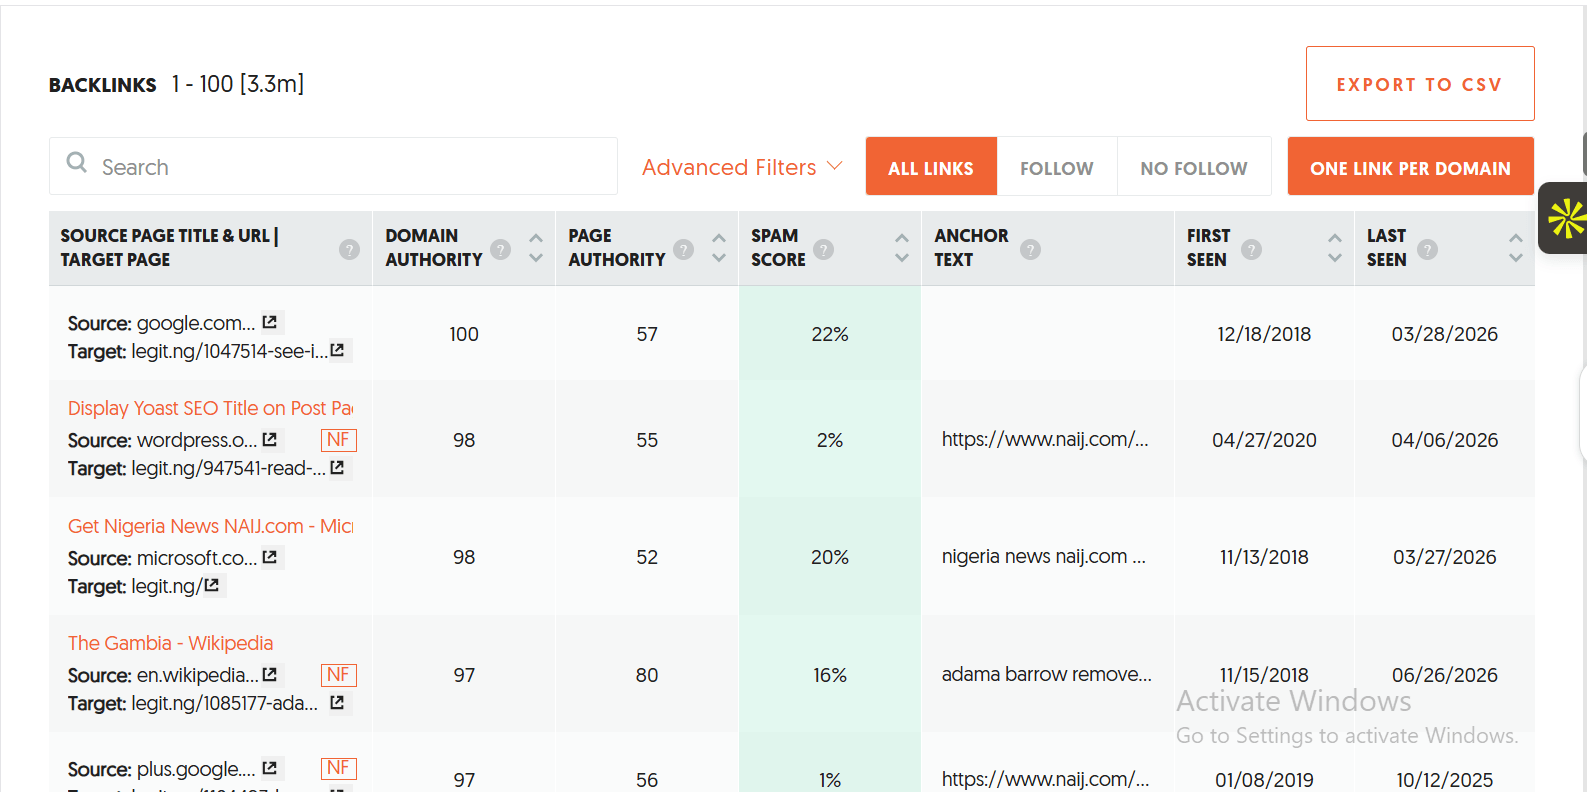Viewport: 1587px width, 792px height.
Task: Open plus.google source external link icon
Action: [x=270, y=768]
